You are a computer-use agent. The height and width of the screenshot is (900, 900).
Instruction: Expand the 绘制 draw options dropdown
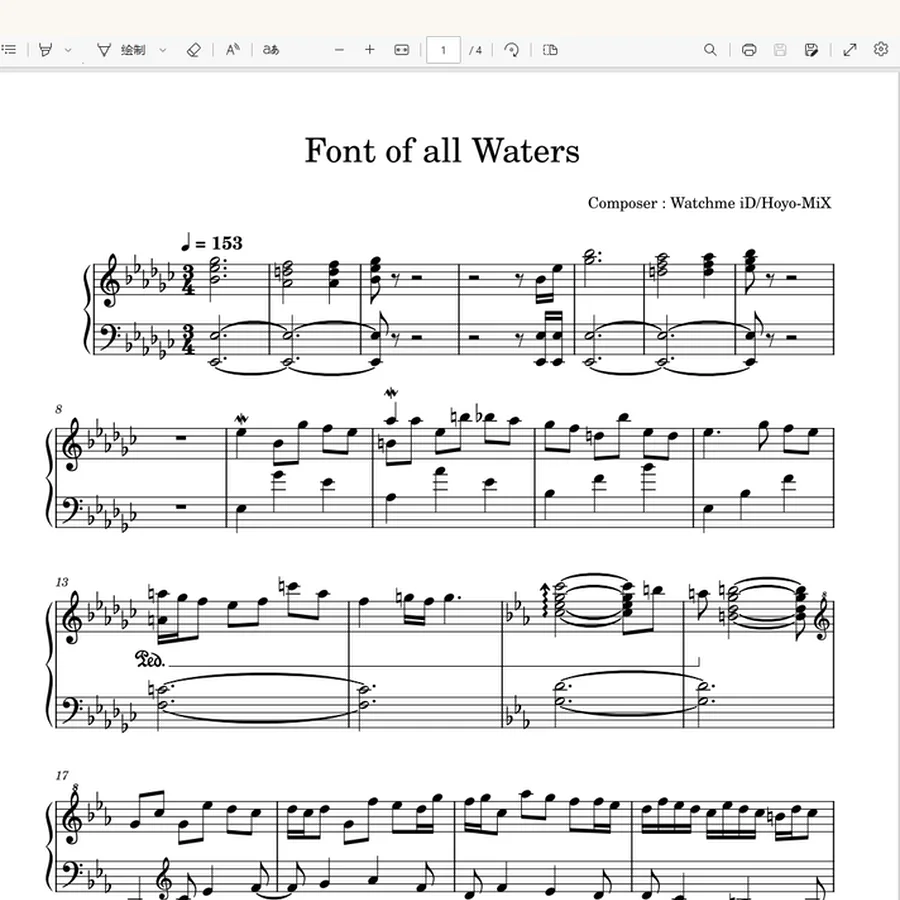pos(163,51)
